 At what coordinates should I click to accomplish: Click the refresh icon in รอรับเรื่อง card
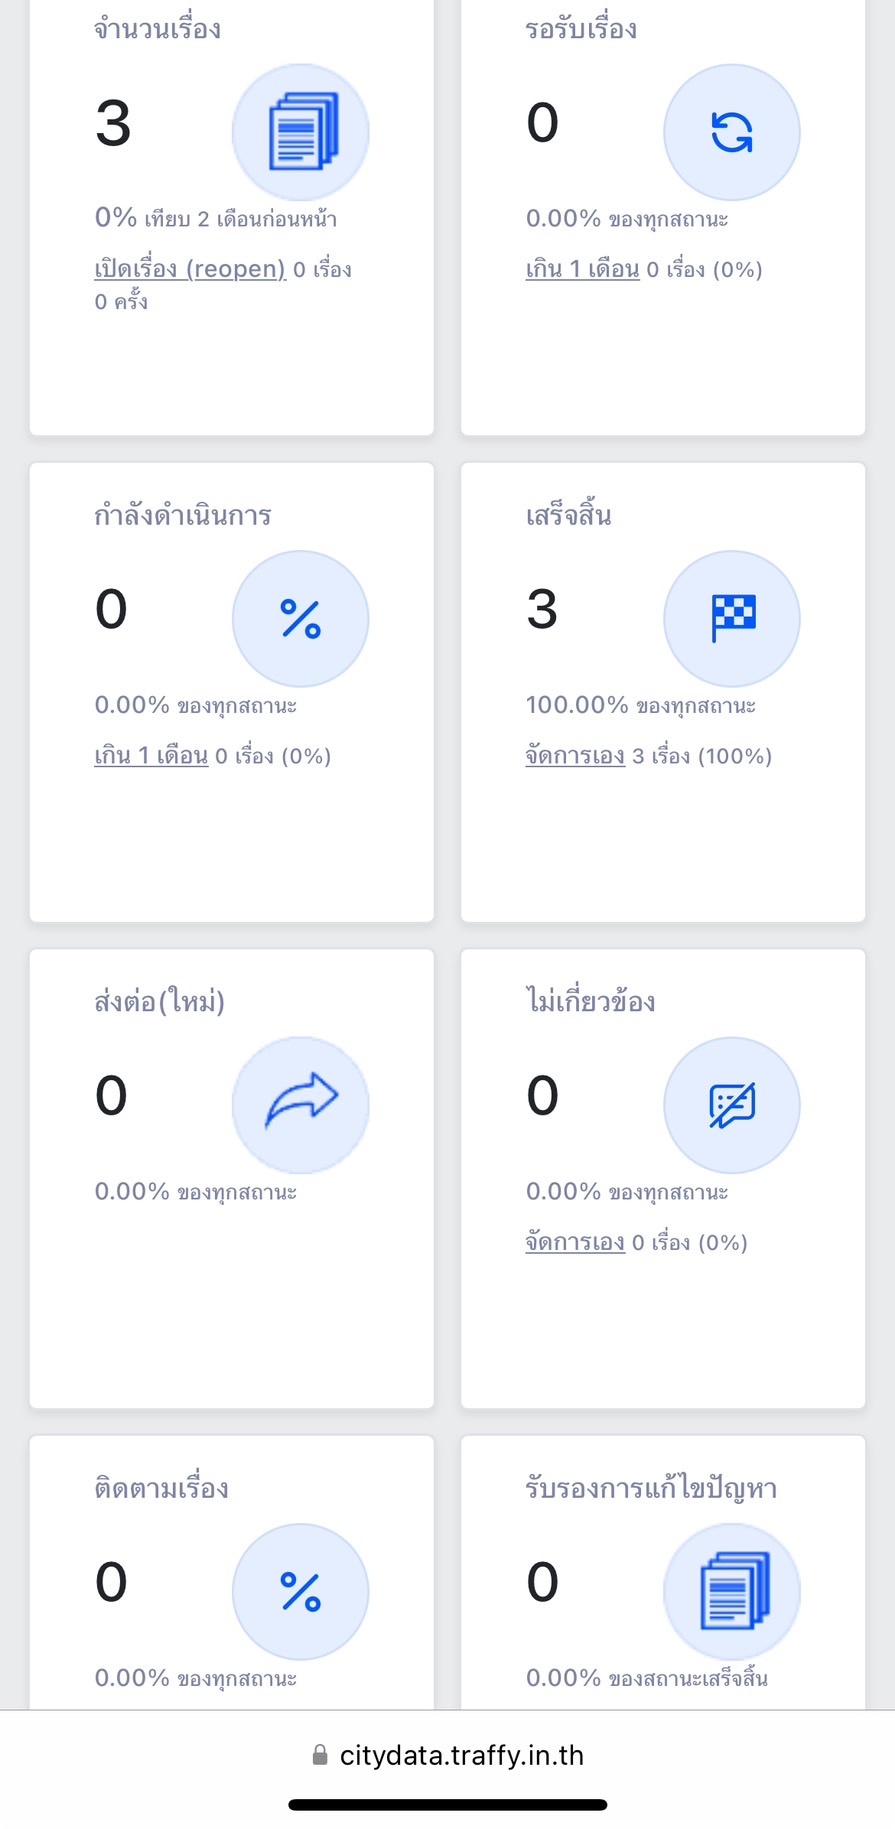click(x=732, y=132)
